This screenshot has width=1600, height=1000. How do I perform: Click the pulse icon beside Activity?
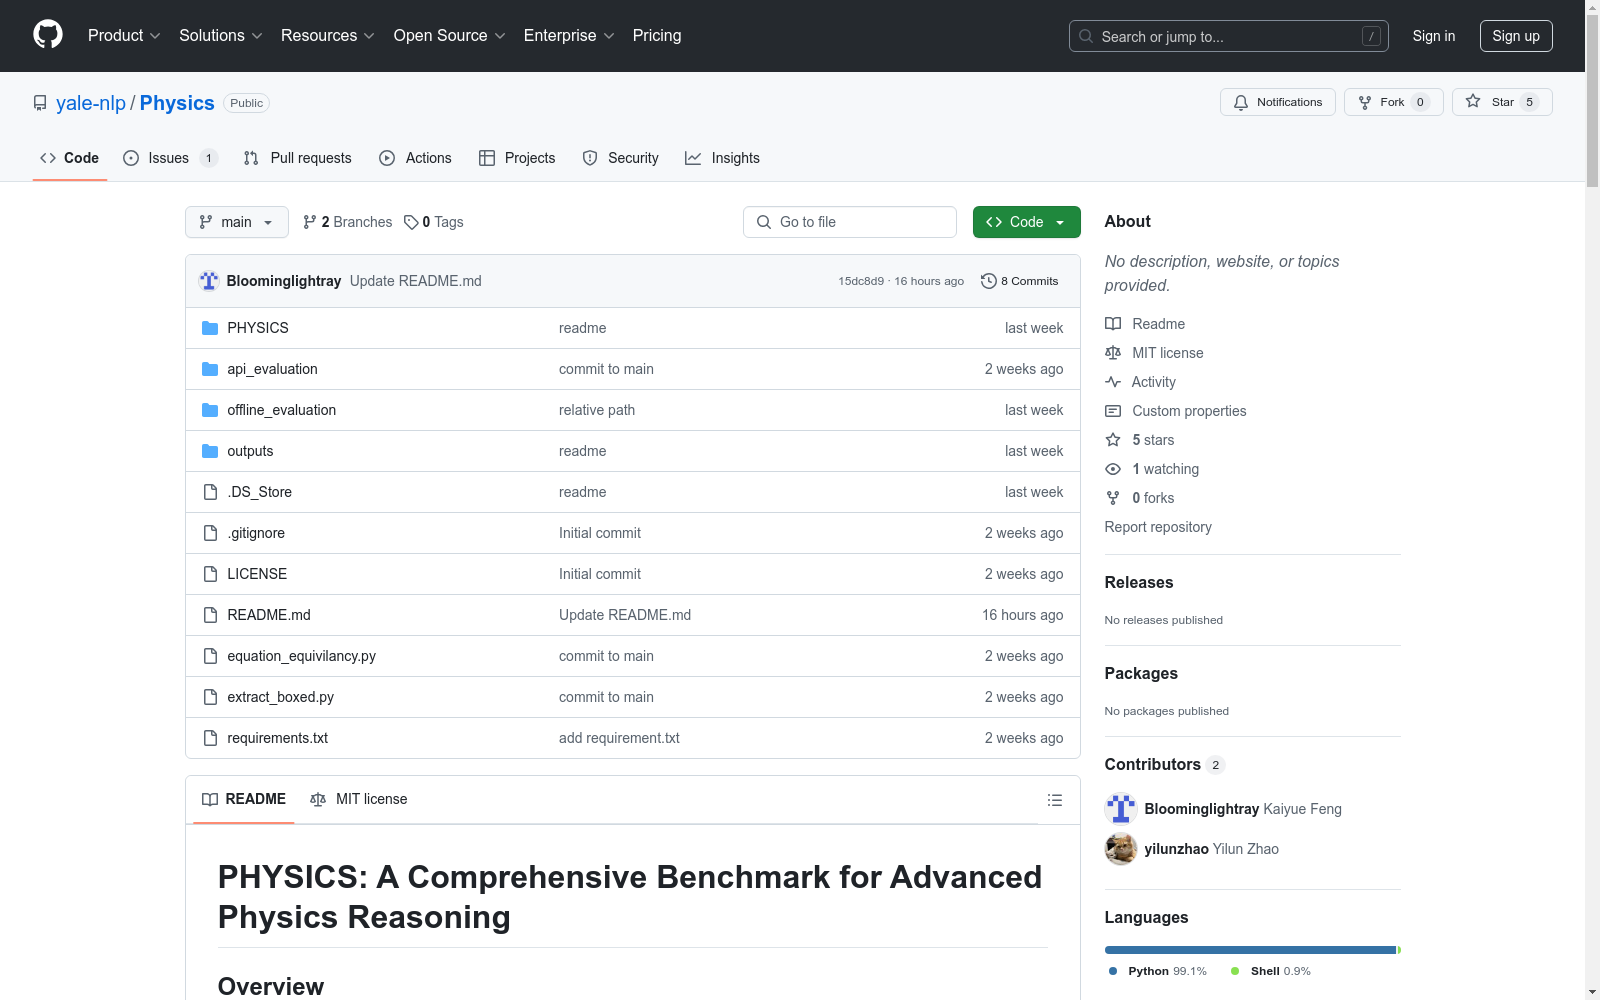coord(1113,382)
